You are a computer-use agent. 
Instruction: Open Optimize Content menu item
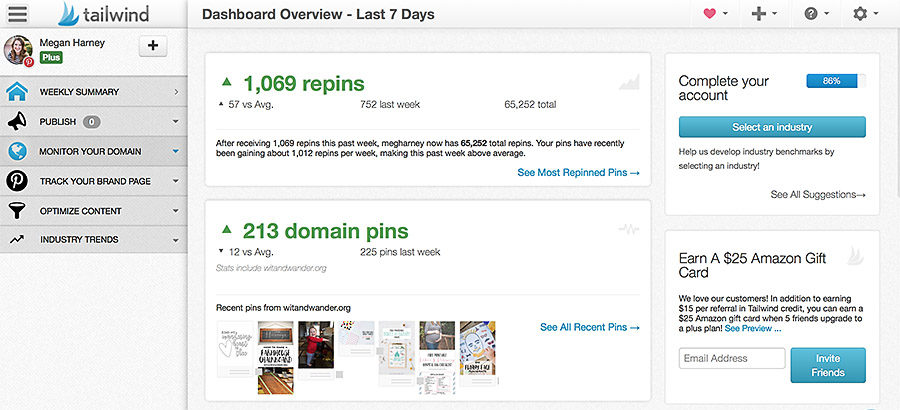pyautogui.click(x=94, y=211)
